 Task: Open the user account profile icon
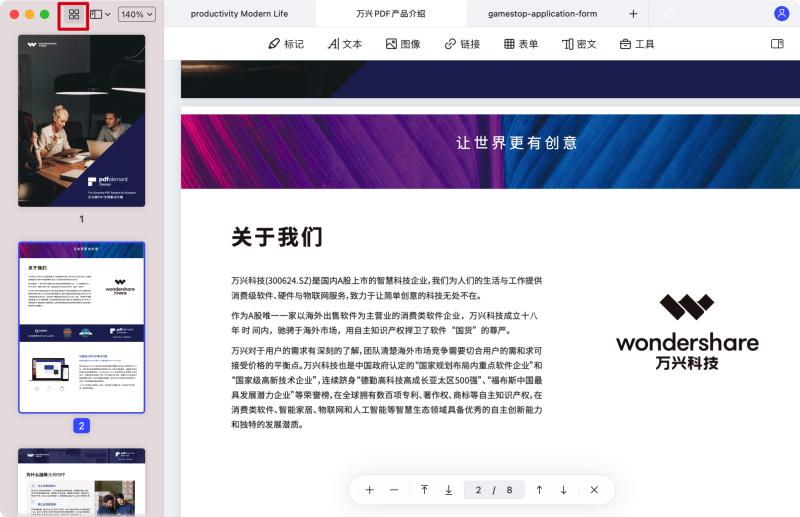(x=781, y=14)
